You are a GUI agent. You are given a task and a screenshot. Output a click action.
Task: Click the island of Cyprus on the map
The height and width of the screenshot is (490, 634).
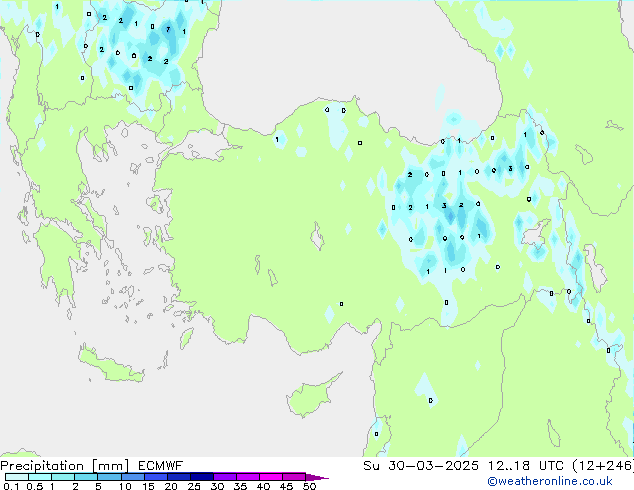311,396
